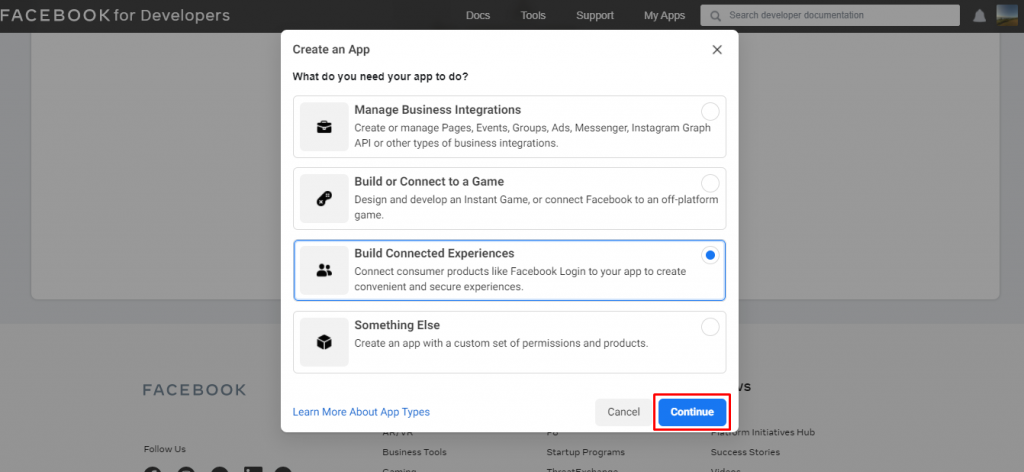Click the Create an App dialog title
Viewport: 1024px width, 472px height.
click(x=331, y=50)
